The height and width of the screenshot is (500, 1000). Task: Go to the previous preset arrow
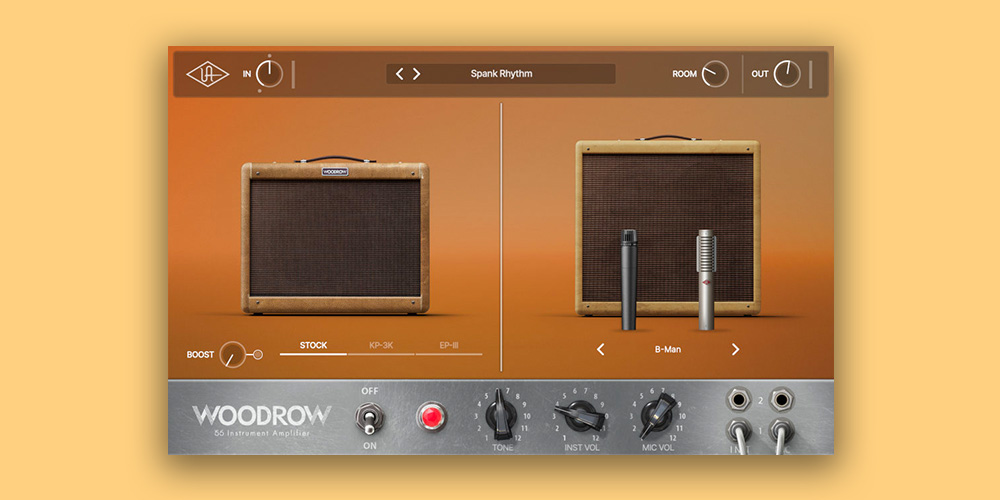point(399,74)
